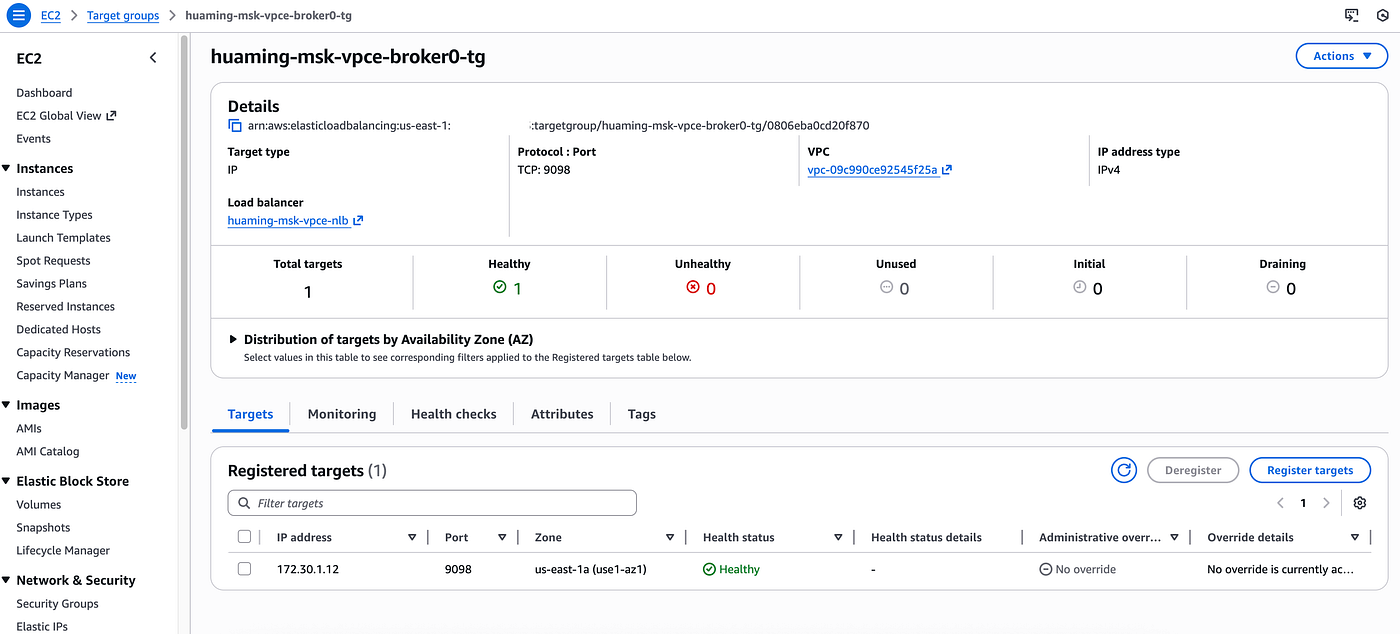Open Spot Requests in the sidebar

click(53, 261)
